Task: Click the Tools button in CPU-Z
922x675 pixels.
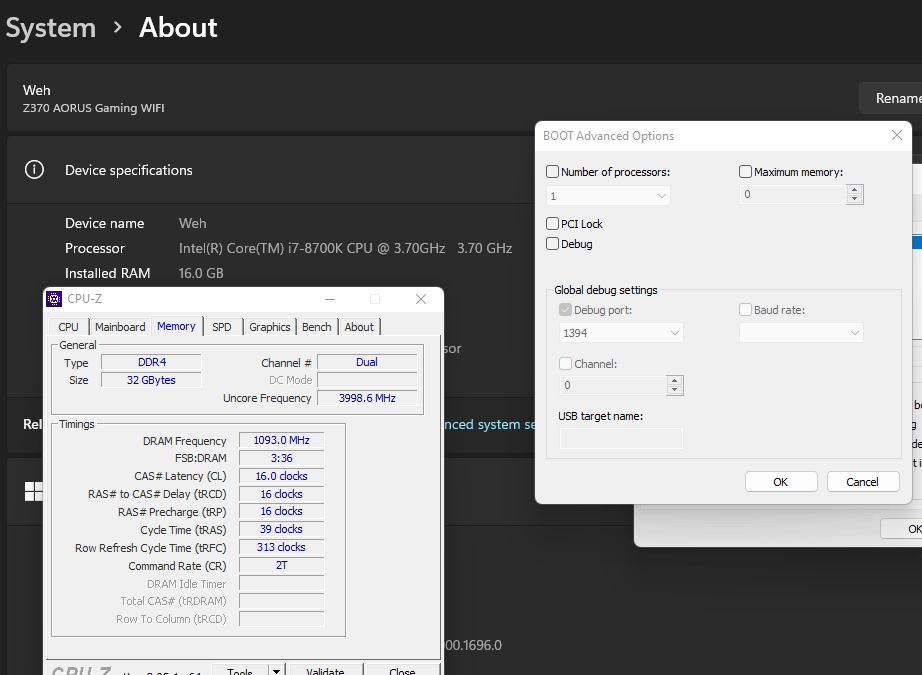Action: click(x=239, y=671)
